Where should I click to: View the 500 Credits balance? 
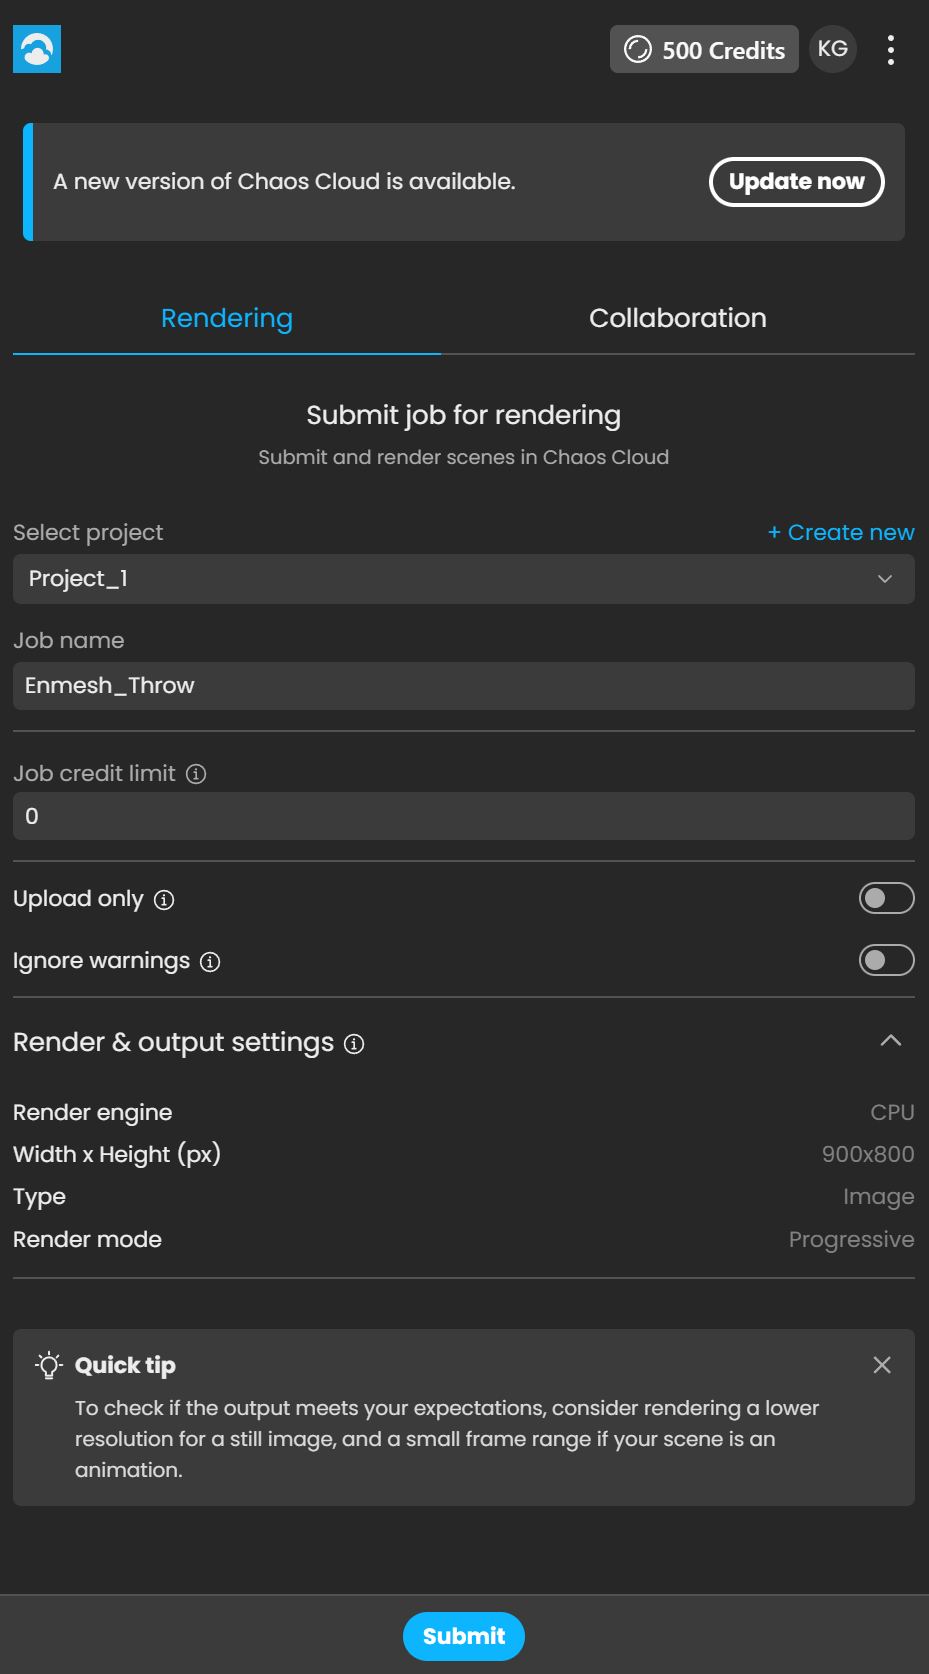click(x=704, y=49)
